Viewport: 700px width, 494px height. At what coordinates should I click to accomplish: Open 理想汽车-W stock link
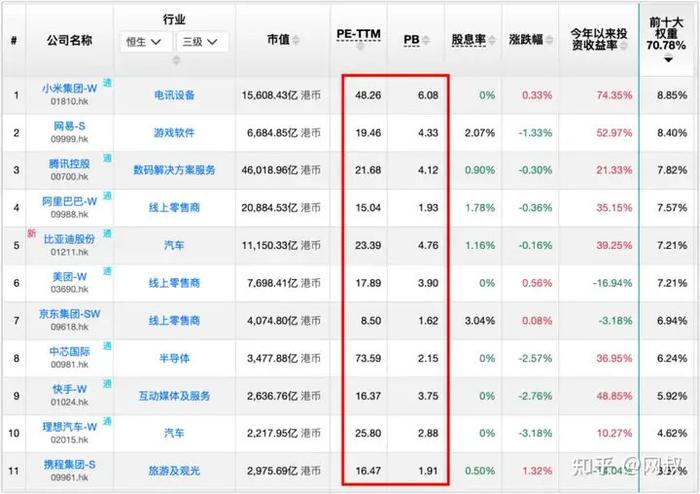(70, 427)
